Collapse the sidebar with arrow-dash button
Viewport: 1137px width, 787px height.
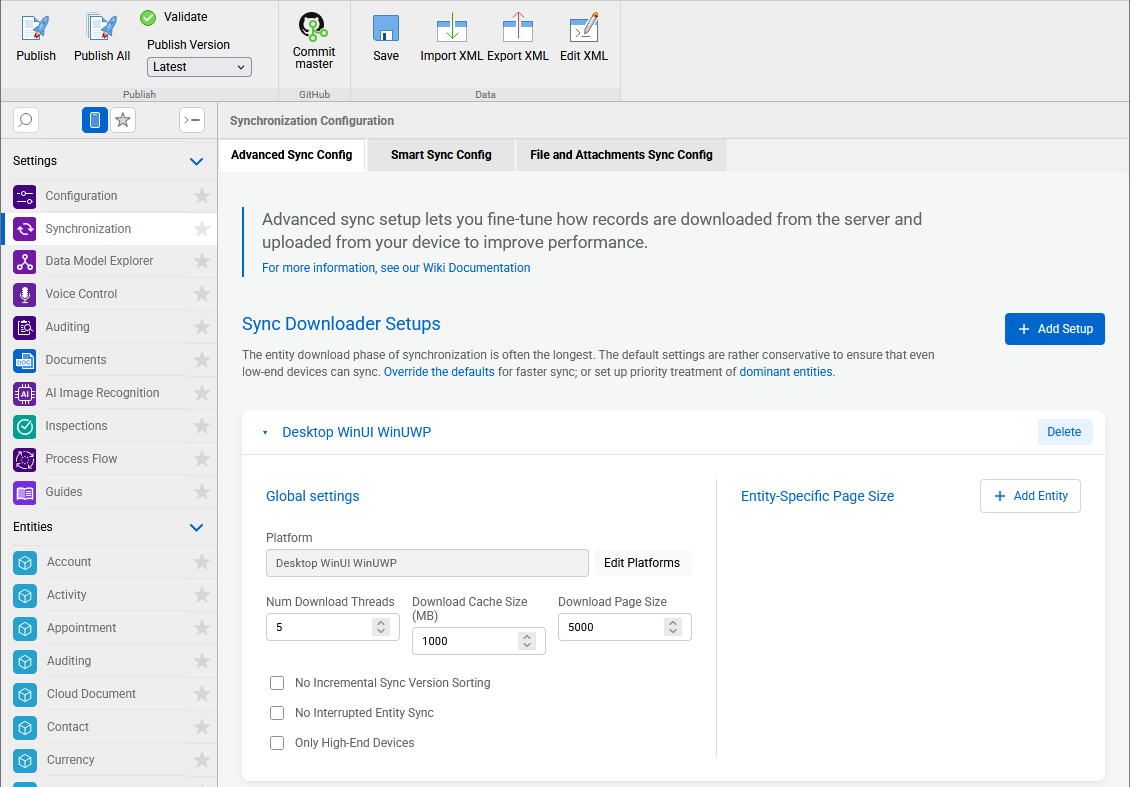[x=192, y=120]
